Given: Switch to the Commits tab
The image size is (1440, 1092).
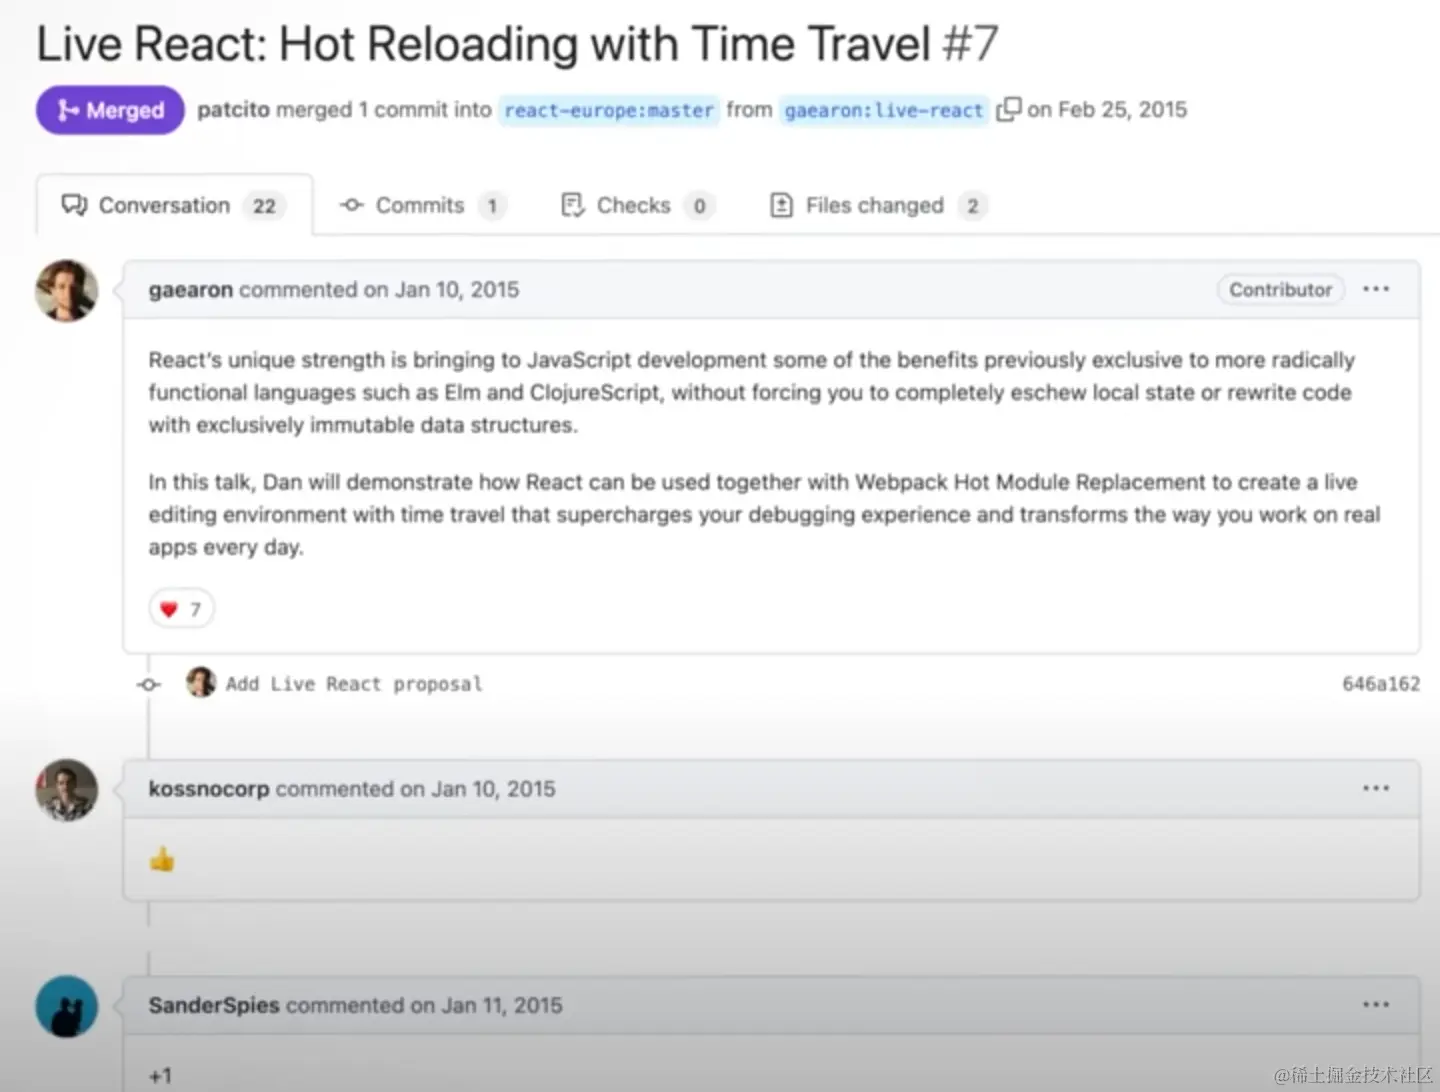Looking at the screenshot, I should point(420,205).
